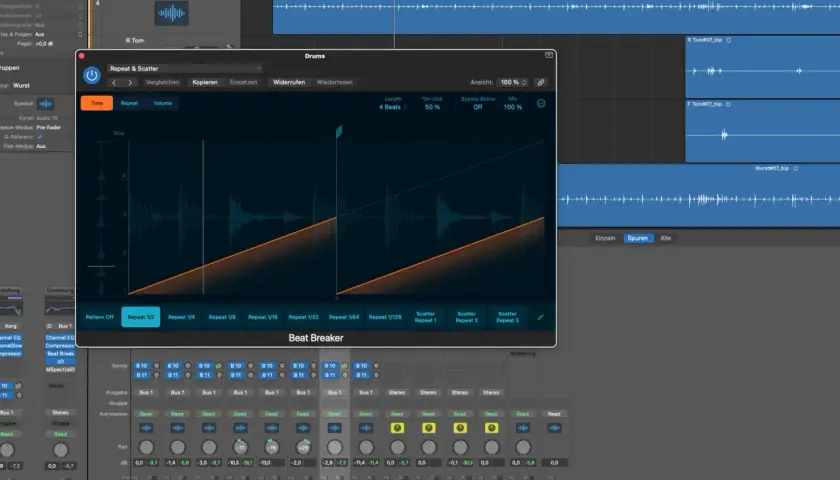Click waveform icon on strip showing -10,5 dB
This screenshot has height=480, width=840.
point(241,428)
